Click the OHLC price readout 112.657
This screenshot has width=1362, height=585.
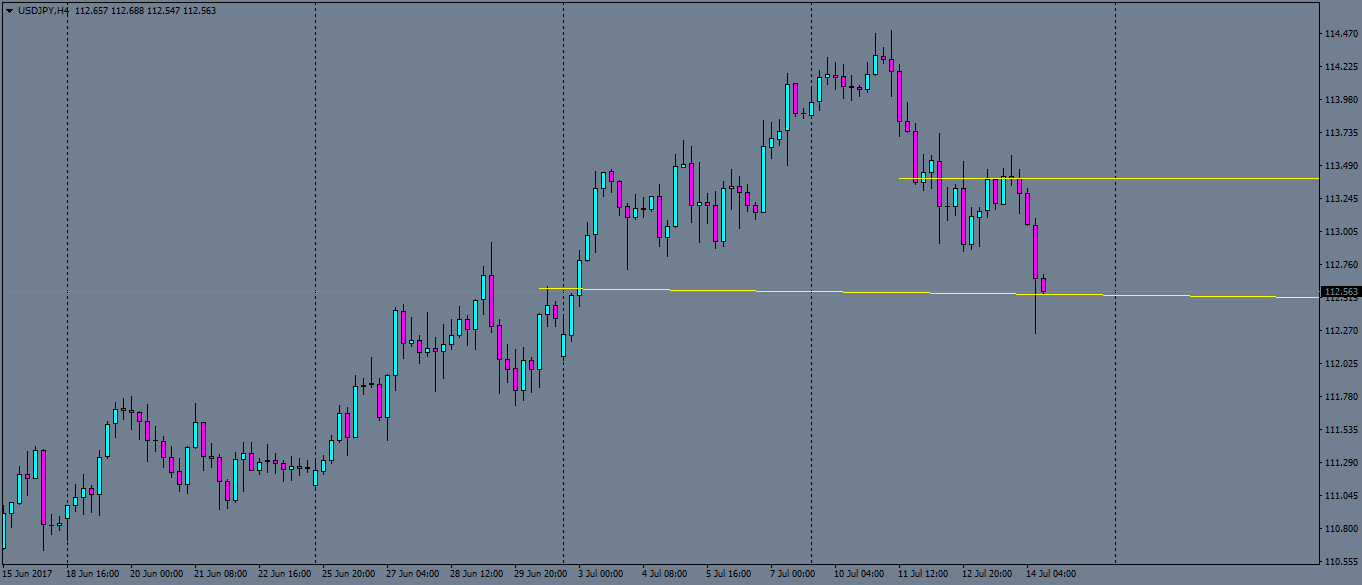(91, 10)
